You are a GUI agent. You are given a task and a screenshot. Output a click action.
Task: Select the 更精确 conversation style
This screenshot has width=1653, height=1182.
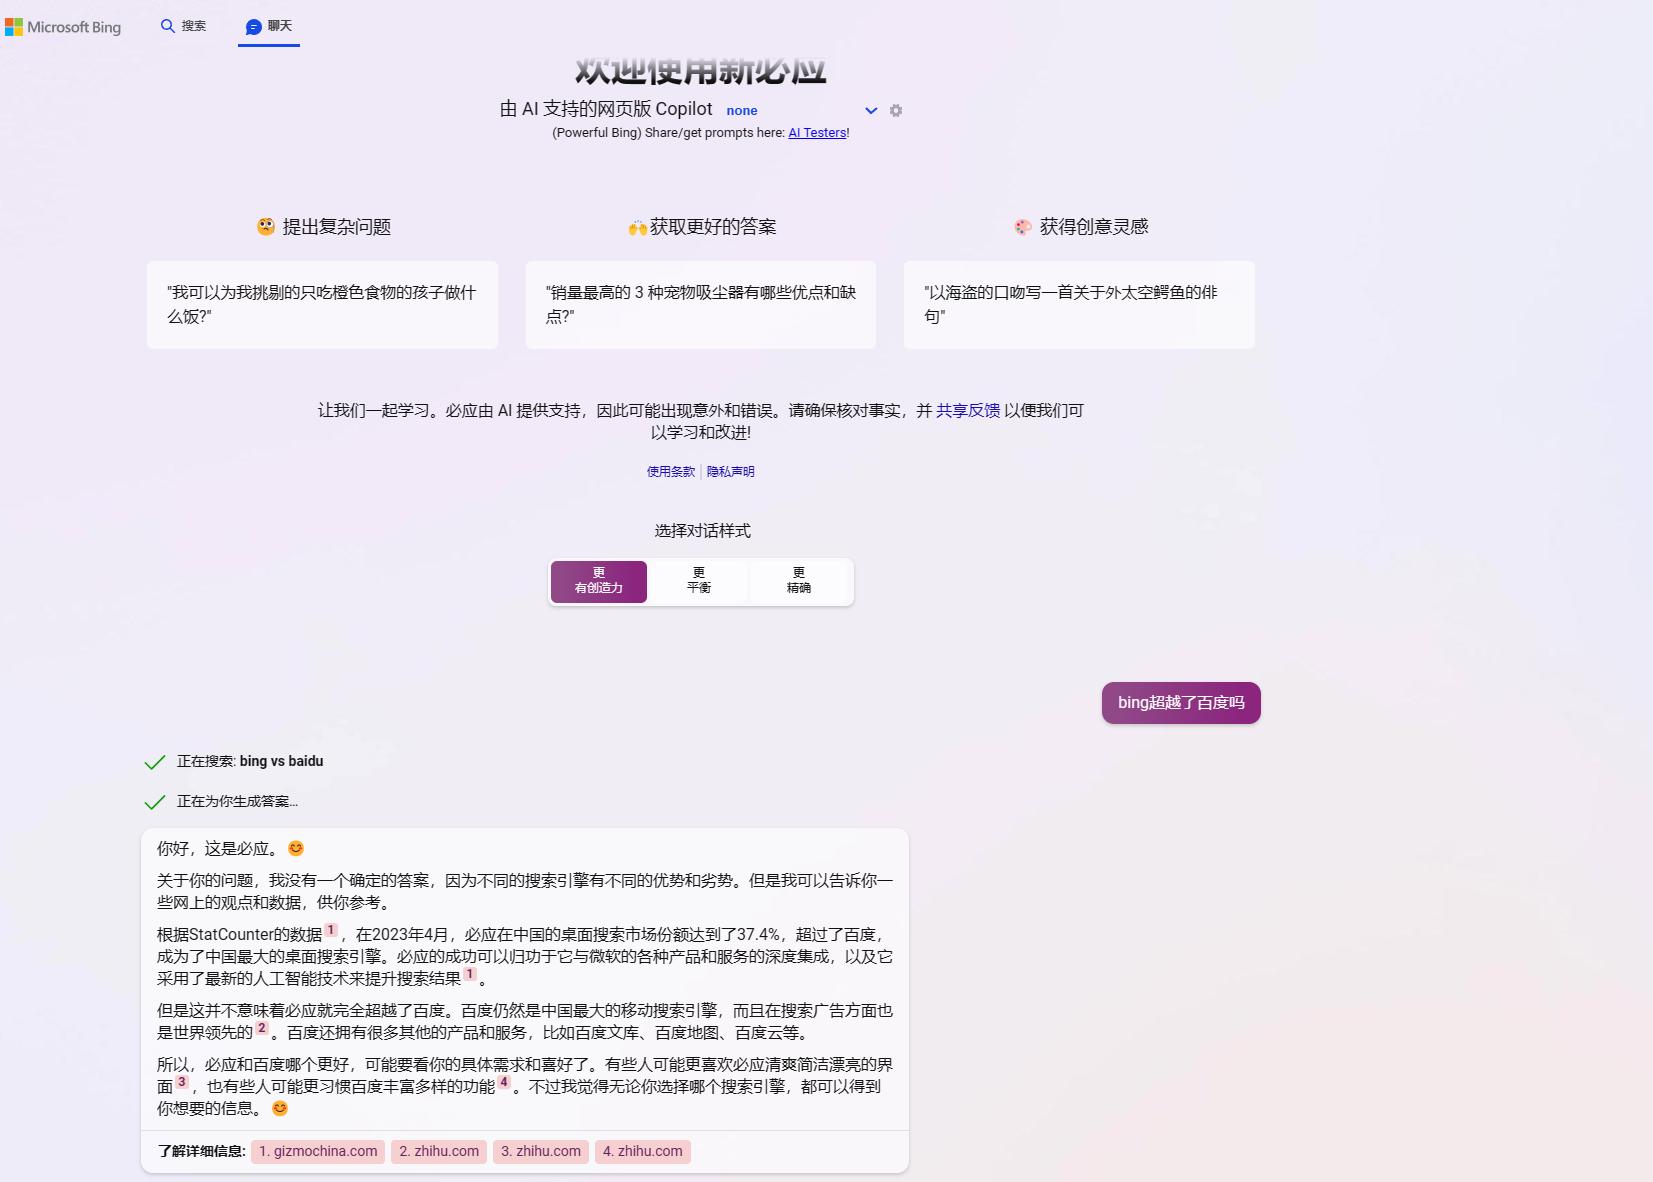799,581
